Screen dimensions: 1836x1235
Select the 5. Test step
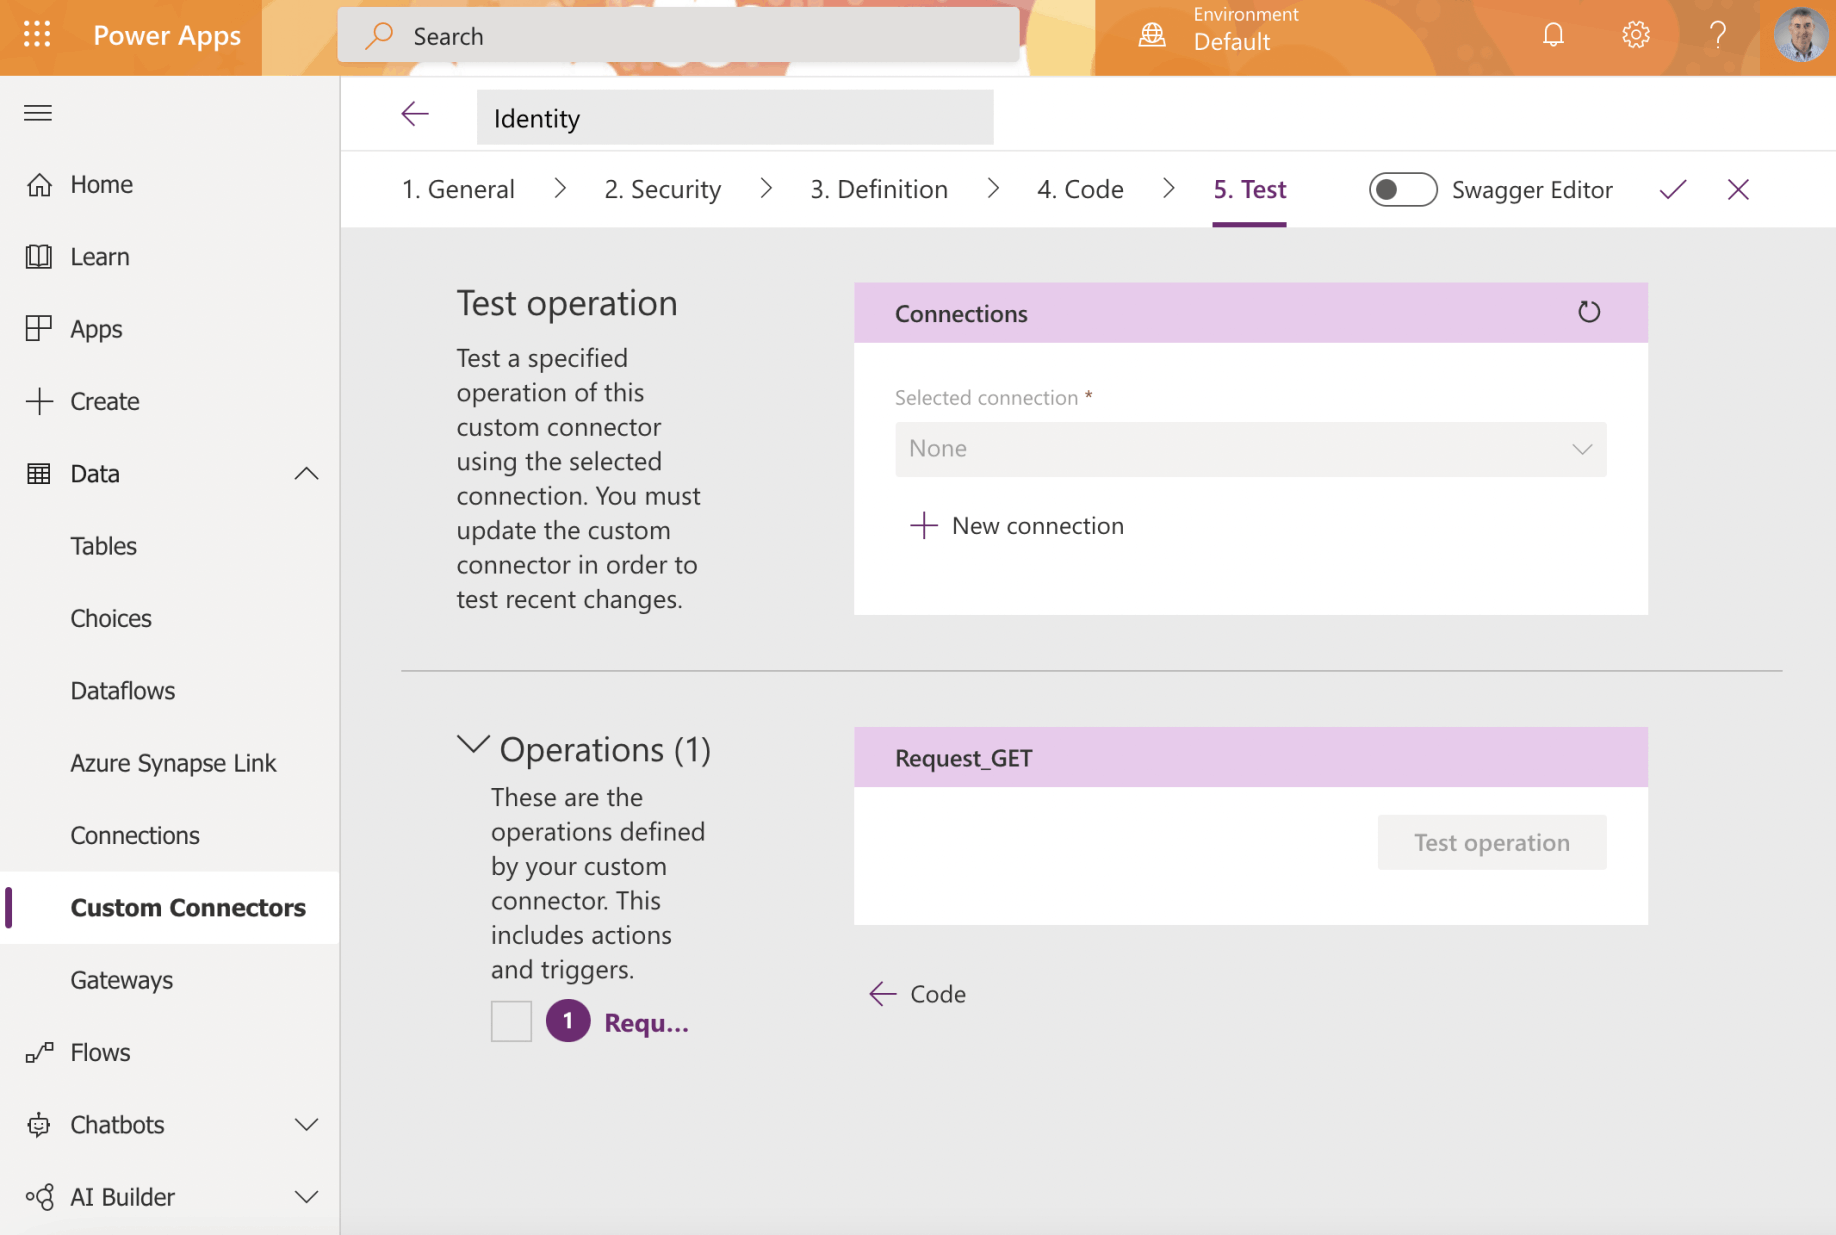1250,189
